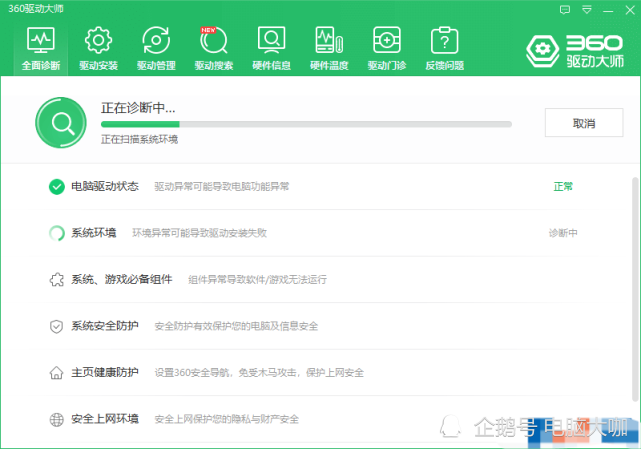Click the shield icon for 系统安全防护

(56, 326)
